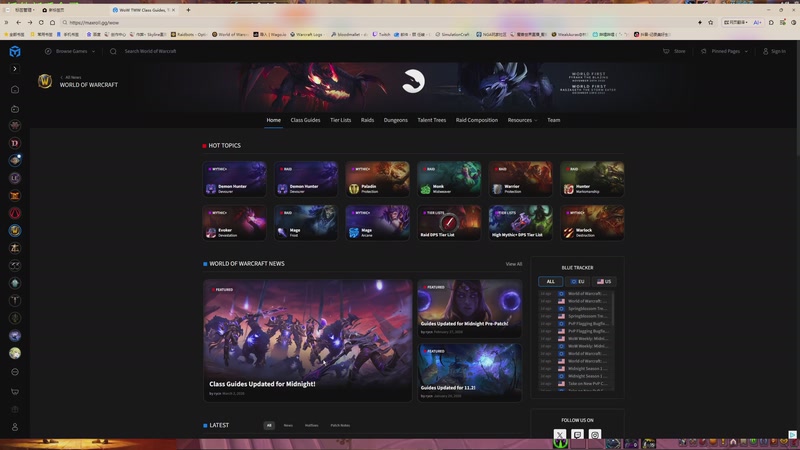This screenshot has width=800, height=450.
Task: Select Hotfixes filter in Latest section
Action: (311, 426)
